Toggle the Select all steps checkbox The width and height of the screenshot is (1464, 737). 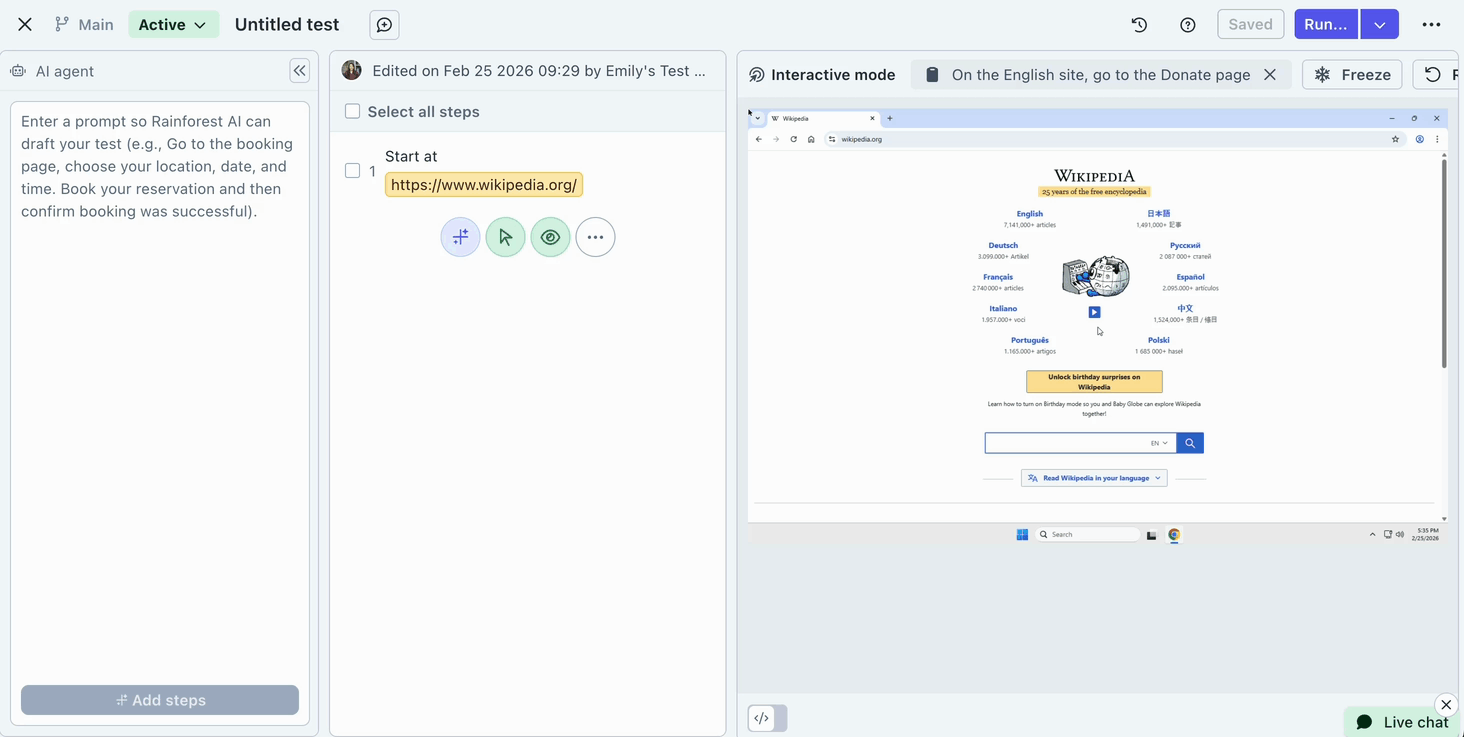pos(352,111)
